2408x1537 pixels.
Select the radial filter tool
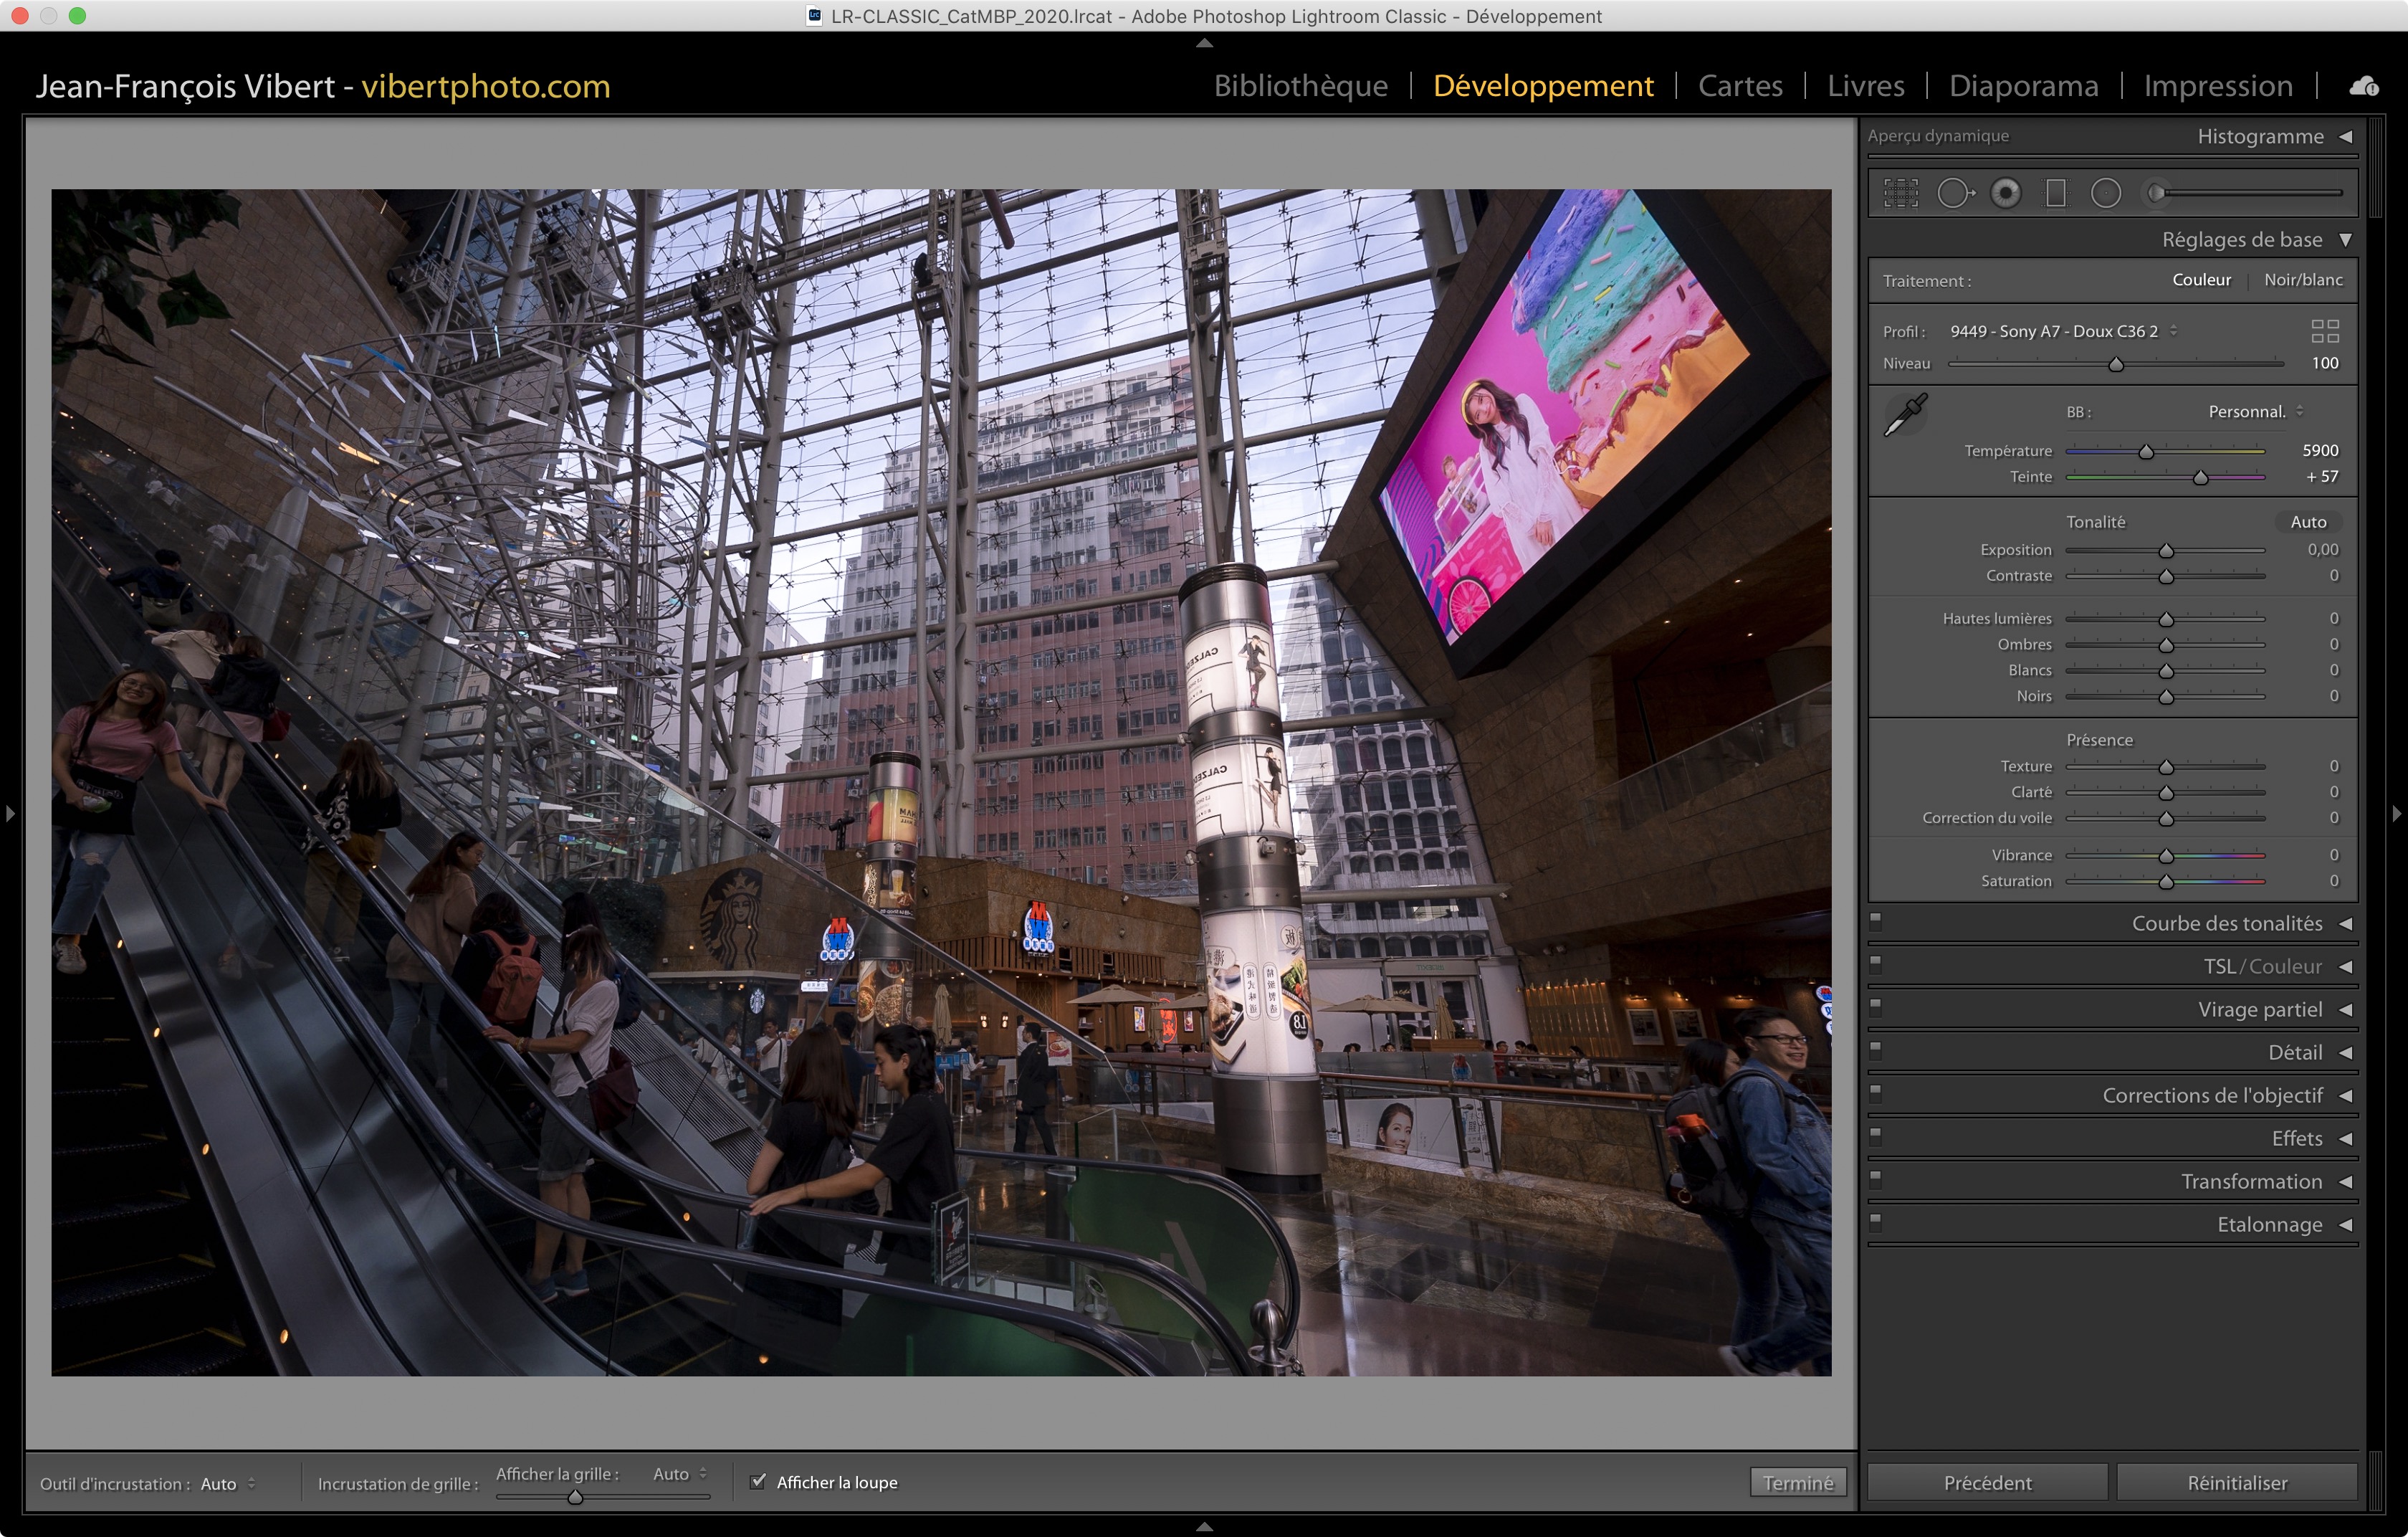tap(2105, 193)
